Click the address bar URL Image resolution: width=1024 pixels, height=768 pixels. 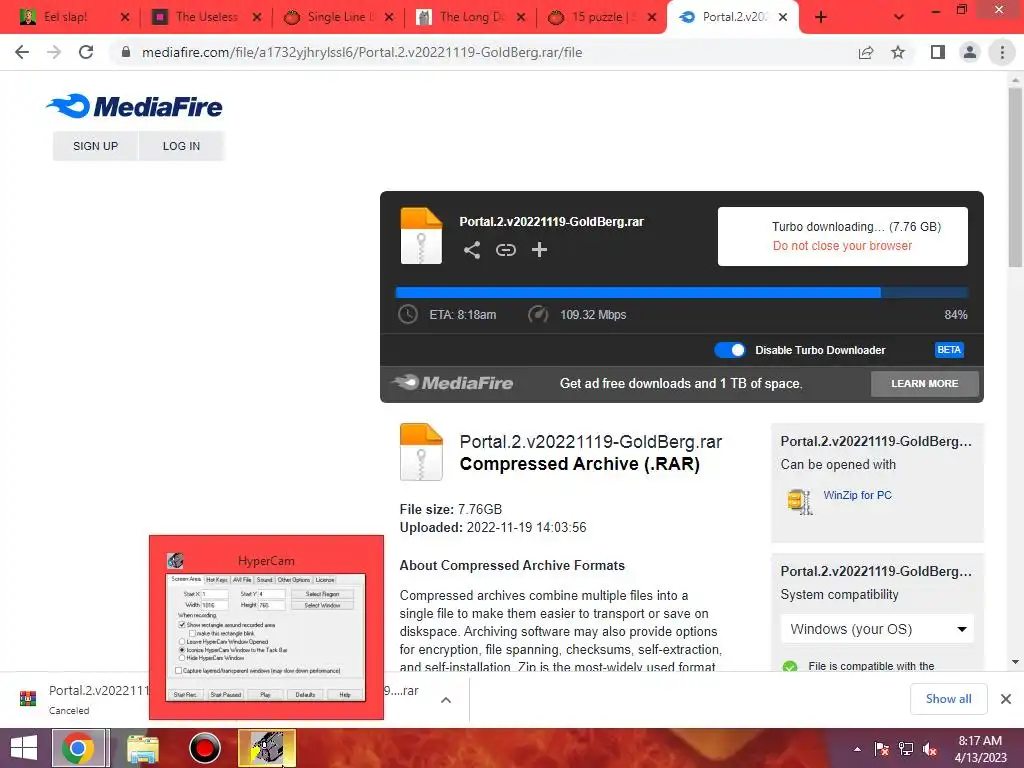(362, 52)
